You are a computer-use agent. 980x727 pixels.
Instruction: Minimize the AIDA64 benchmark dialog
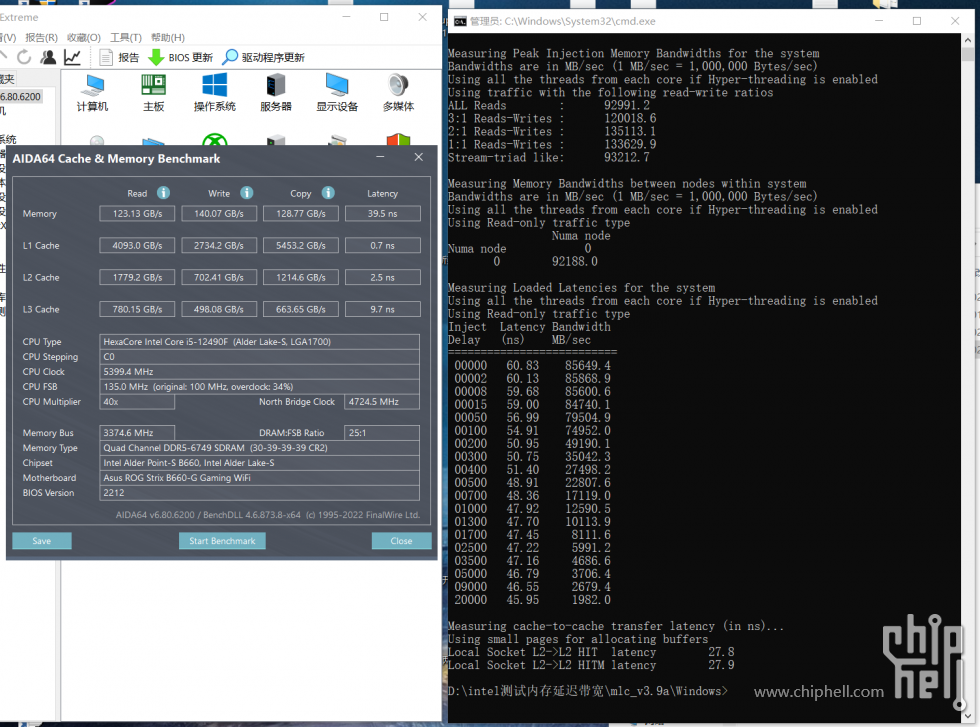(x=380, y=157)
